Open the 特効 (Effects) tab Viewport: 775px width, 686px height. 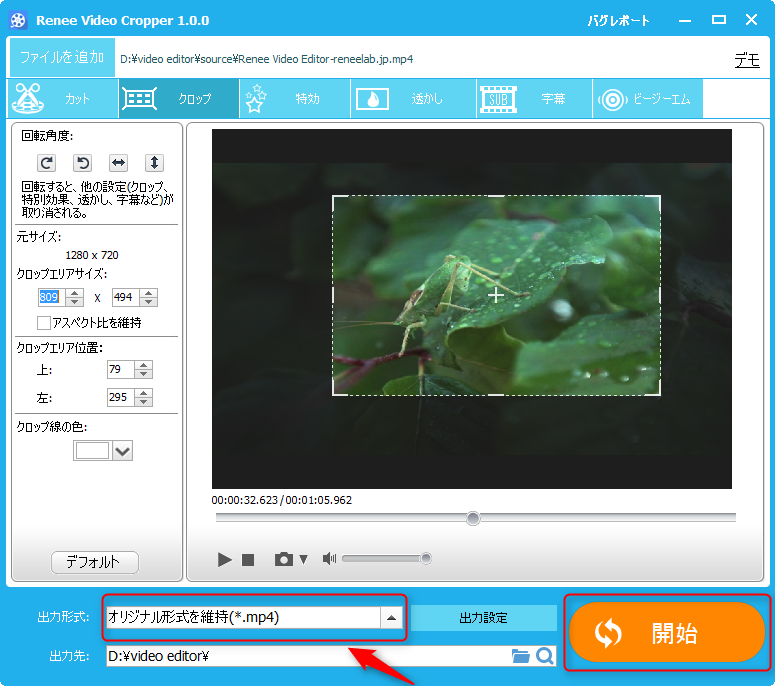(x=295, y=98)
